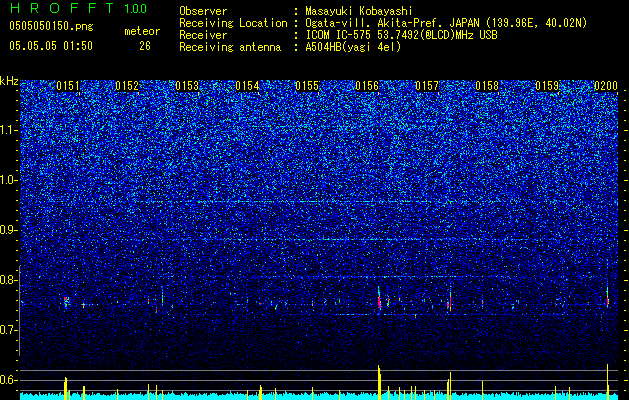Click the Receiving Location value text

(x=446, y=23)
